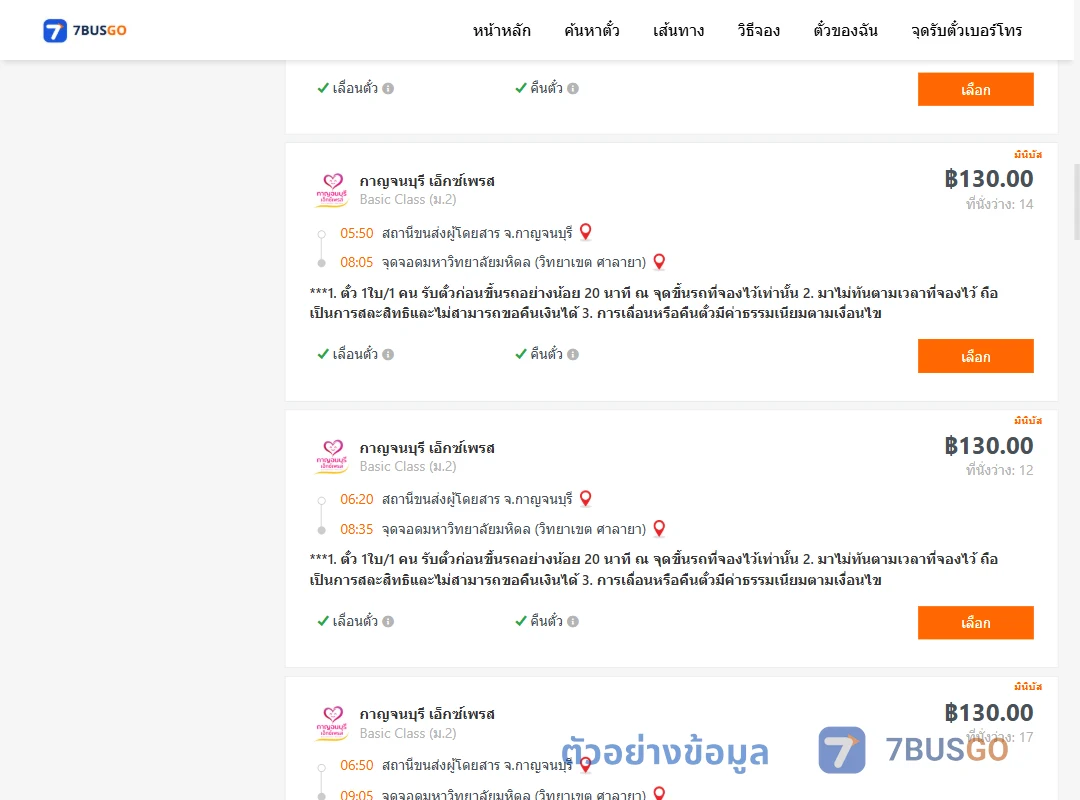
Task: Click the 08:05 arrival time
Action: (356, 263)
